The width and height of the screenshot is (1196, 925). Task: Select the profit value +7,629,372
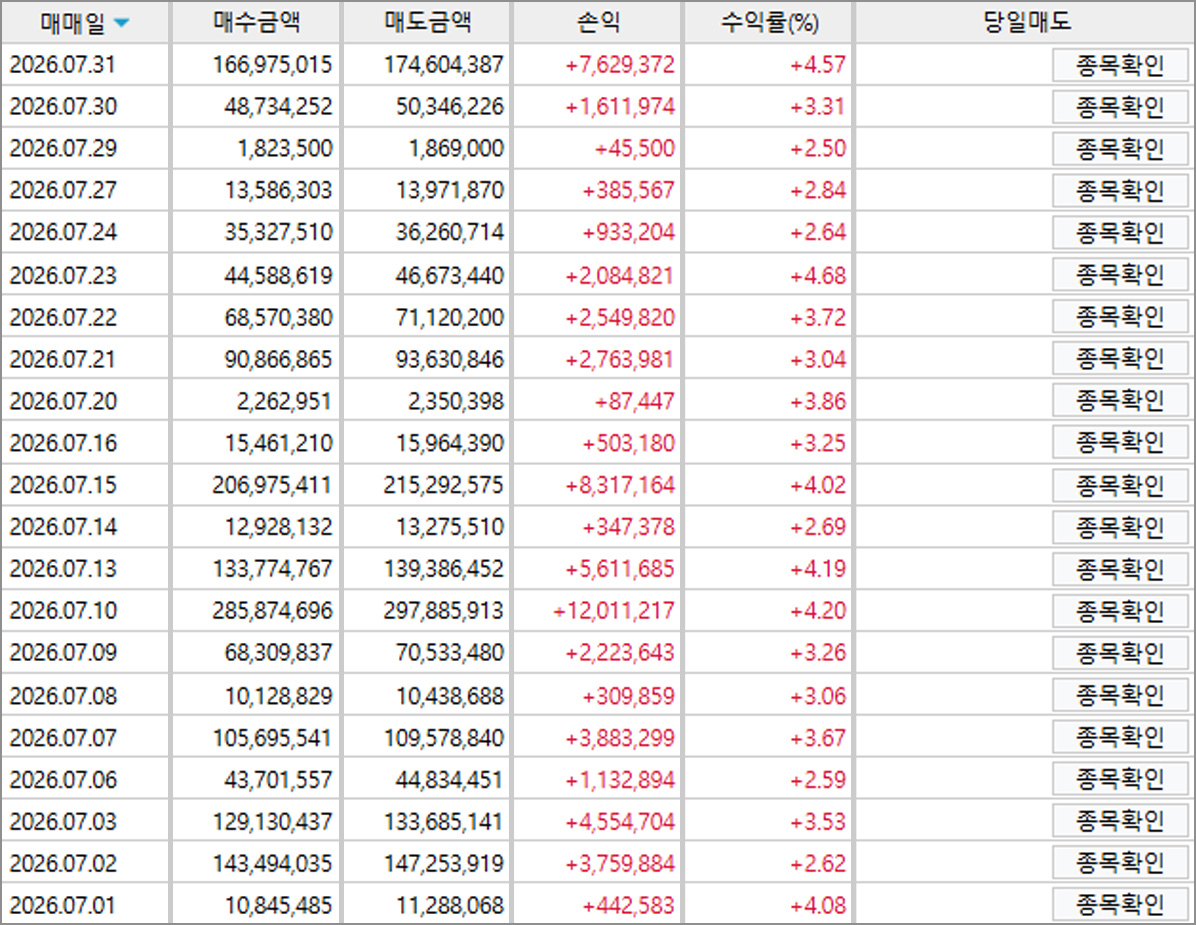620,65
